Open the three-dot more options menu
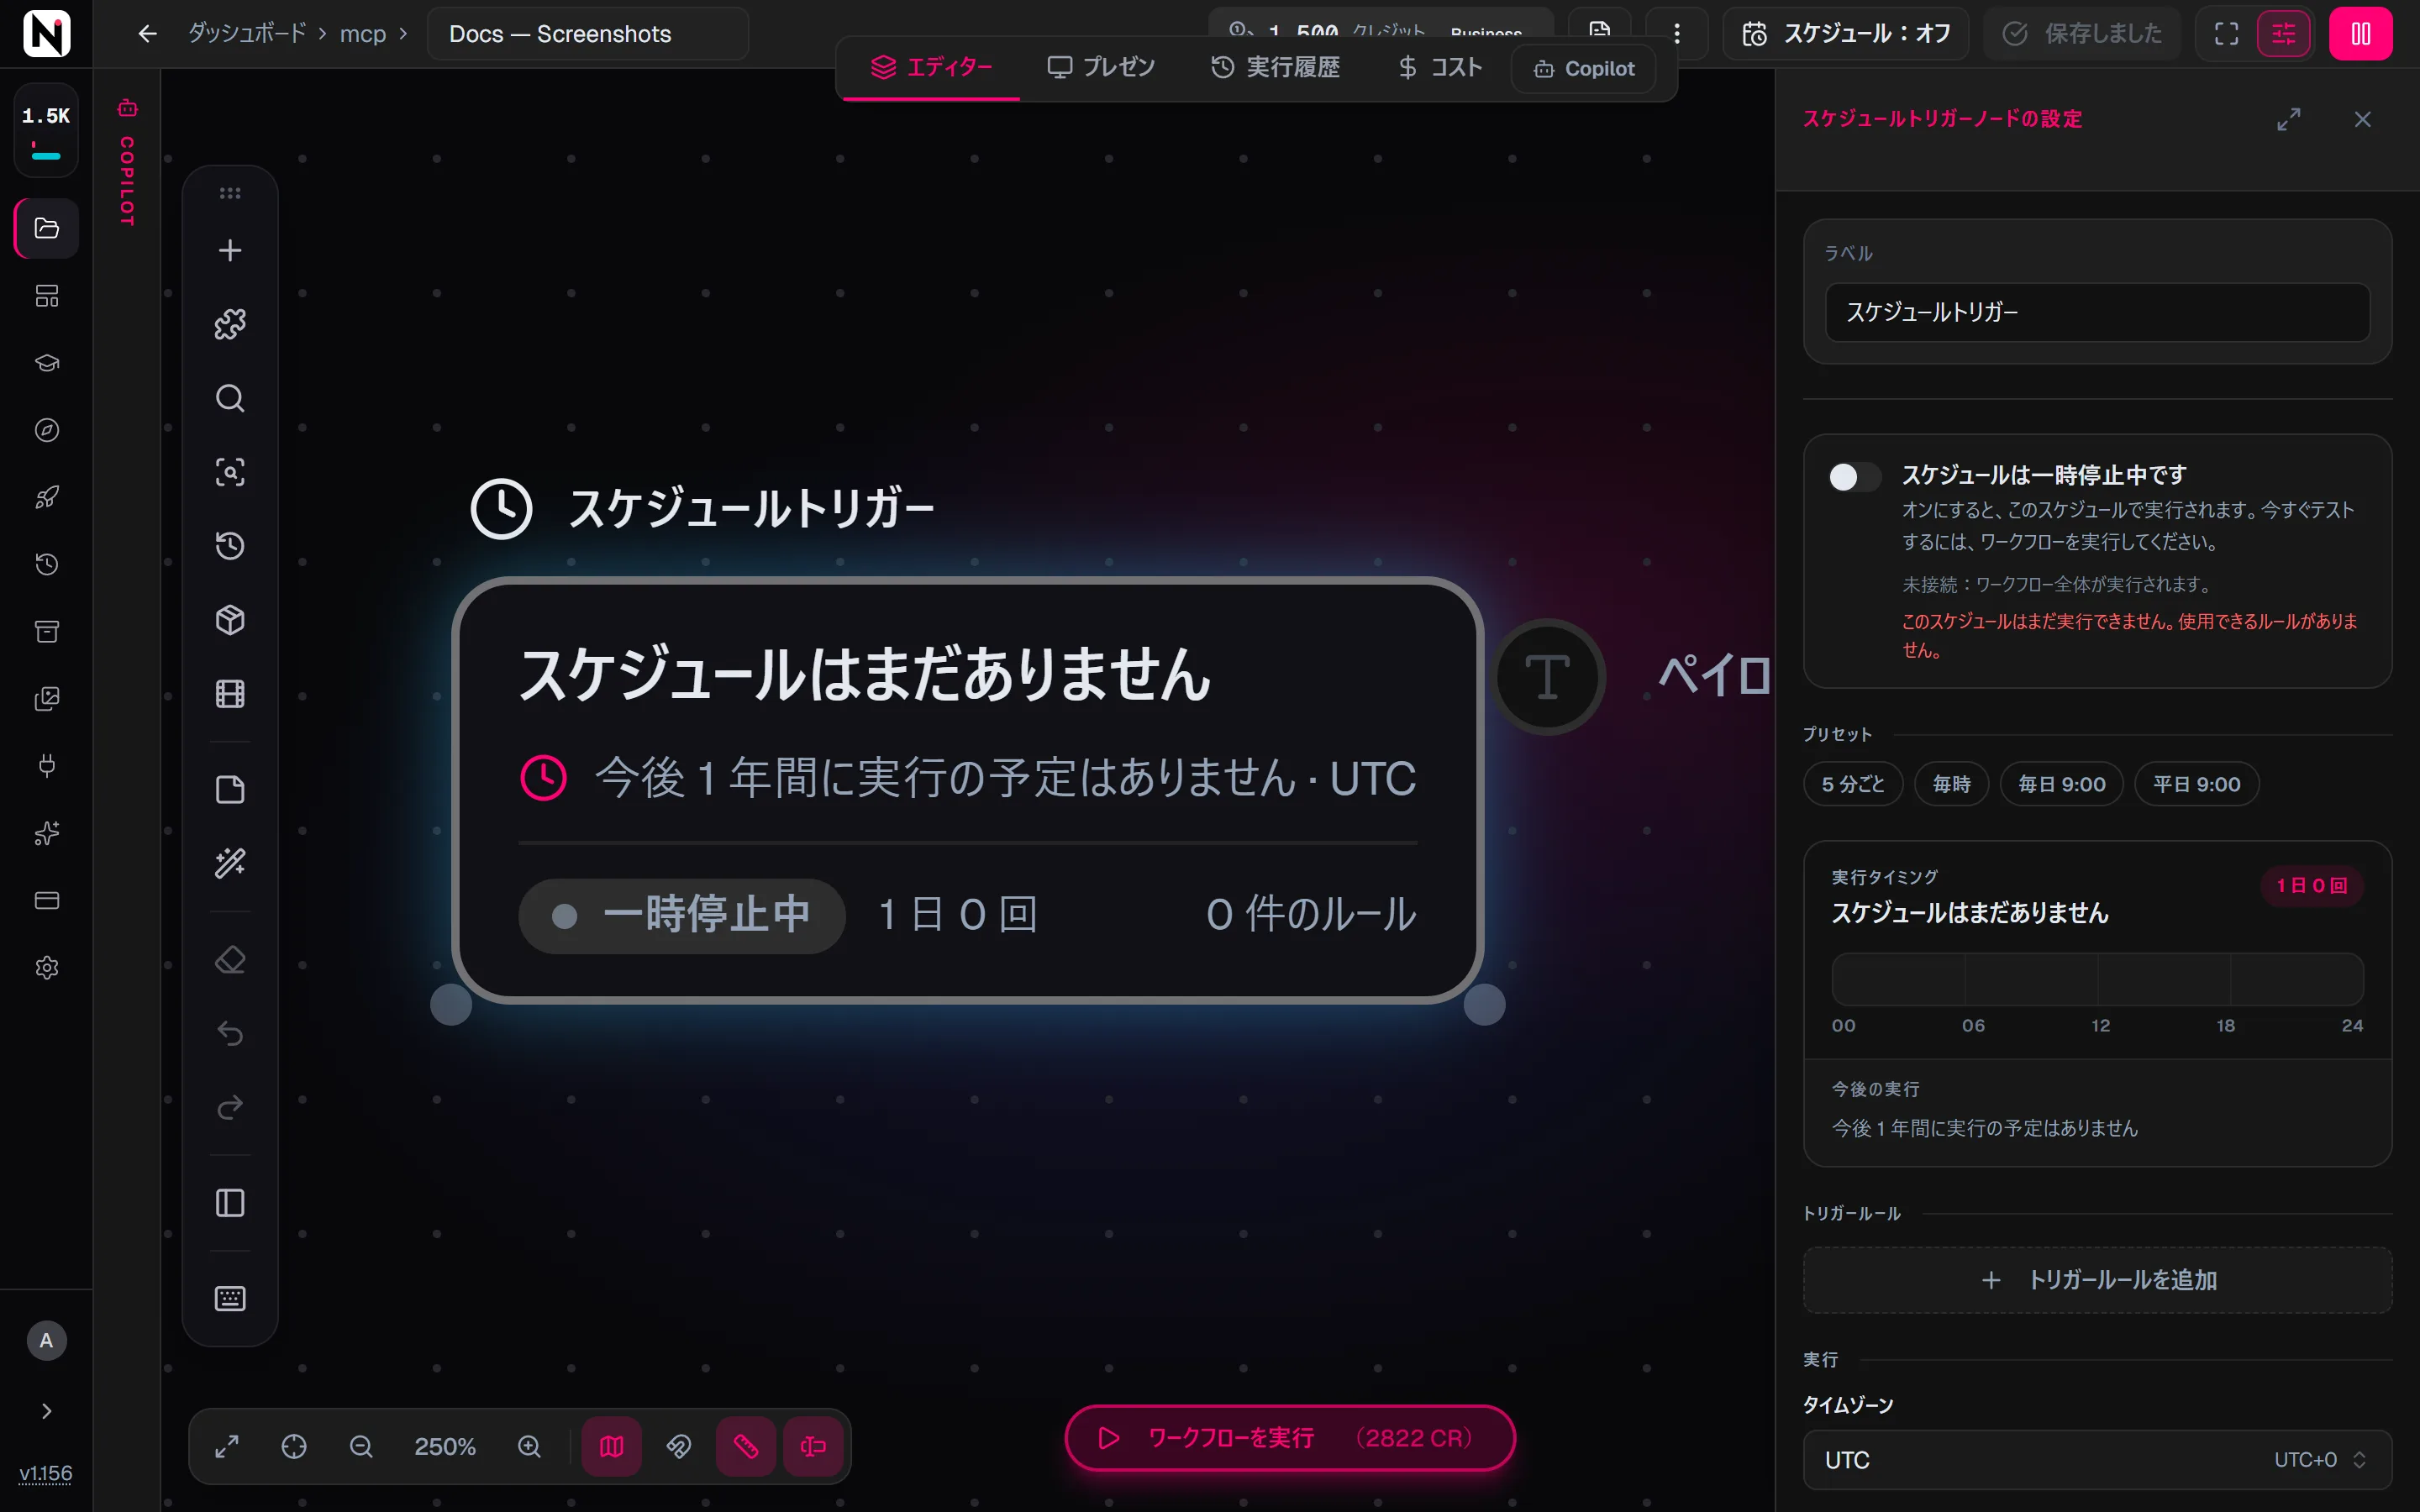The image size is (2420, 1512). click(x=1677, y=34)
